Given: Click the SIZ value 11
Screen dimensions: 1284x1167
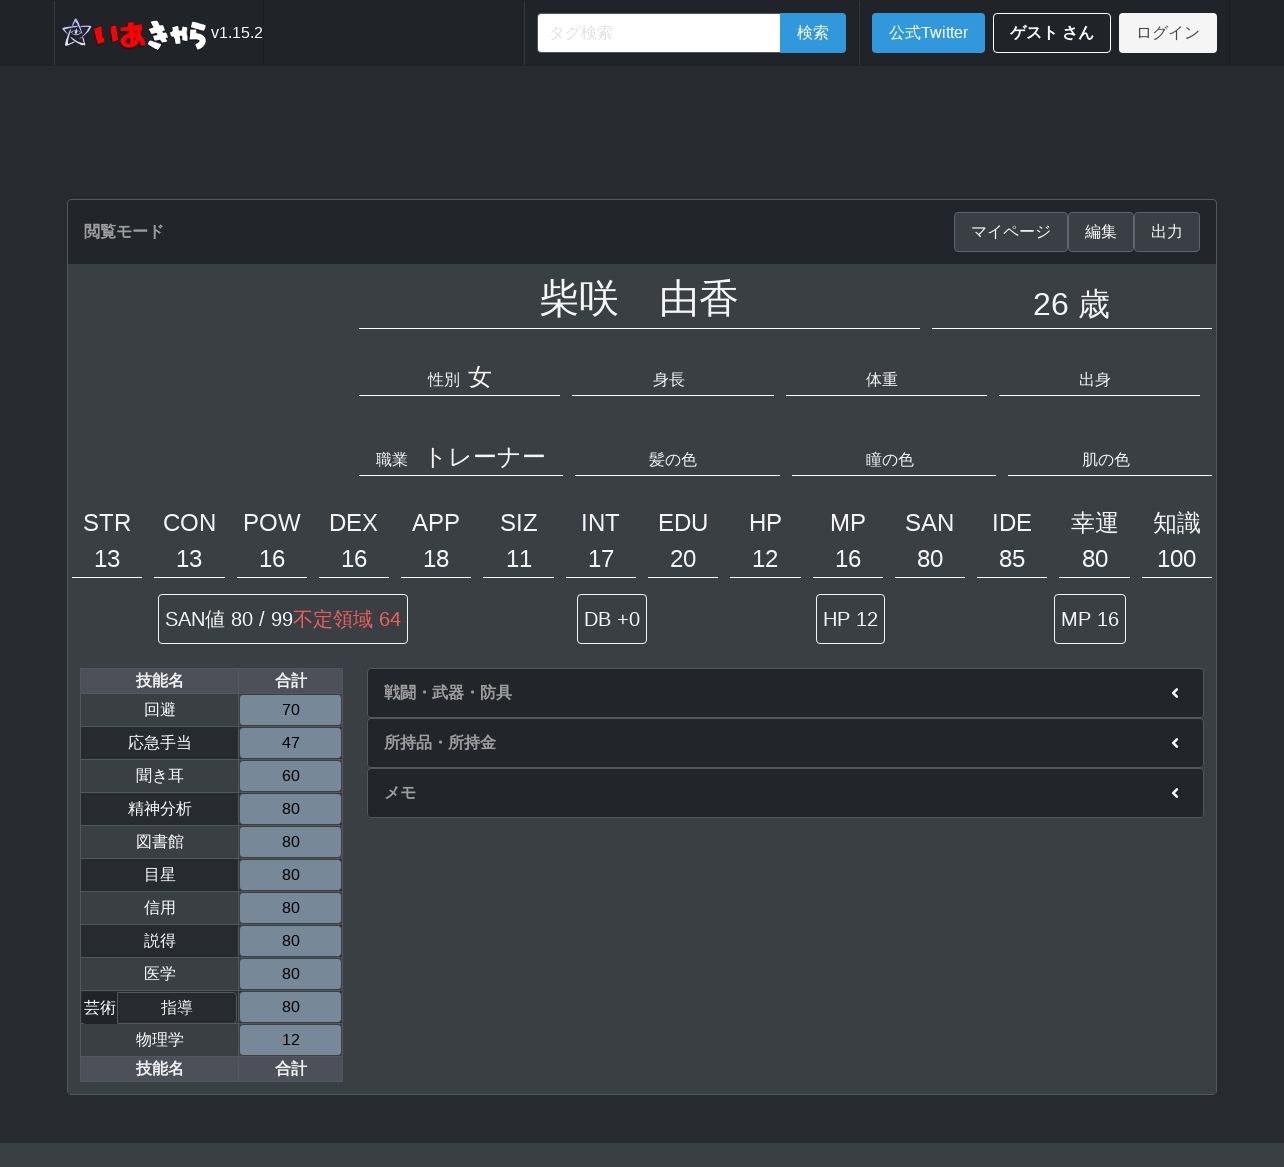Looking at the screenshot, I should click(x=519, y=559).
